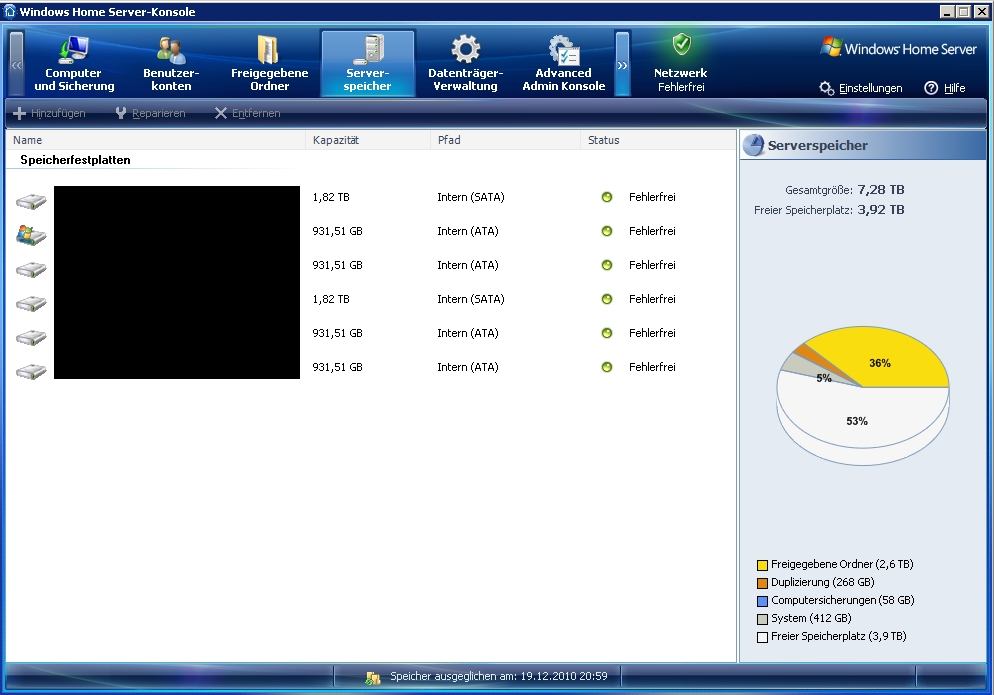Open the Freigegebene Ordner tab
The width and height of the screenshot is (994, 695).
pos(269,63)
